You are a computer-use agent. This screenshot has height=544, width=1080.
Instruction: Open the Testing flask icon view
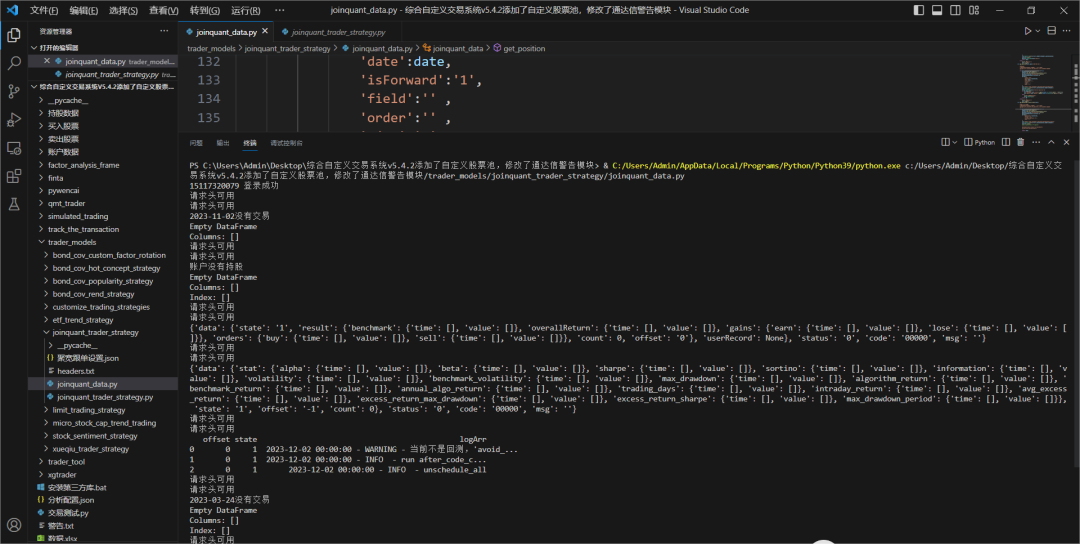14,204
